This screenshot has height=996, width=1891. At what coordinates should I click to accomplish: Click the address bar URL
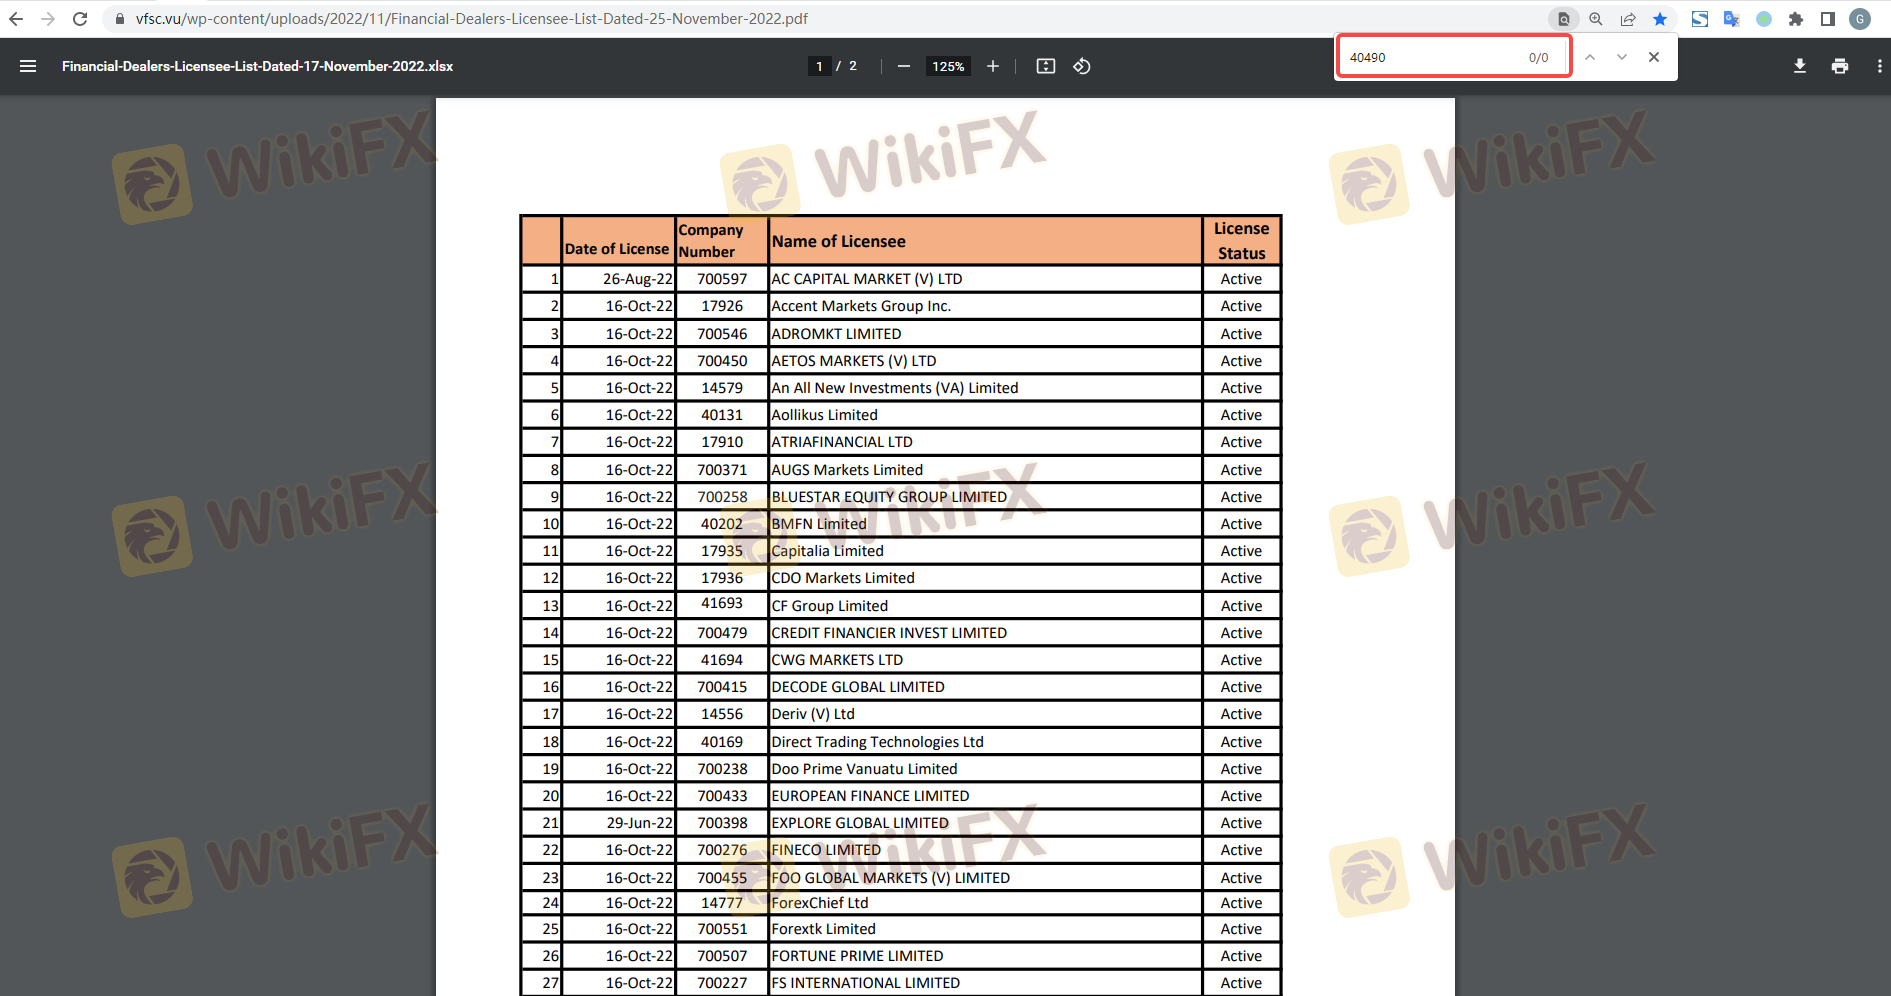click(471, 19)
